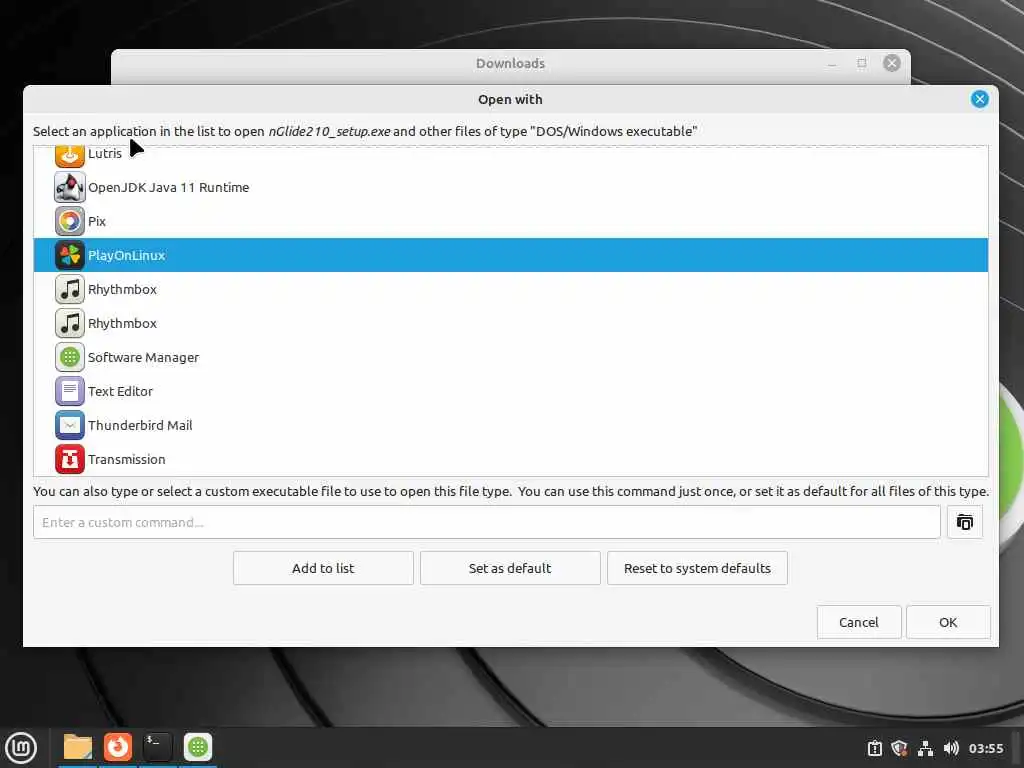The height and width of the screenshot is (768, 1024).
Task: Select the Thunderbird Mail icon
Action: (69, 425)
